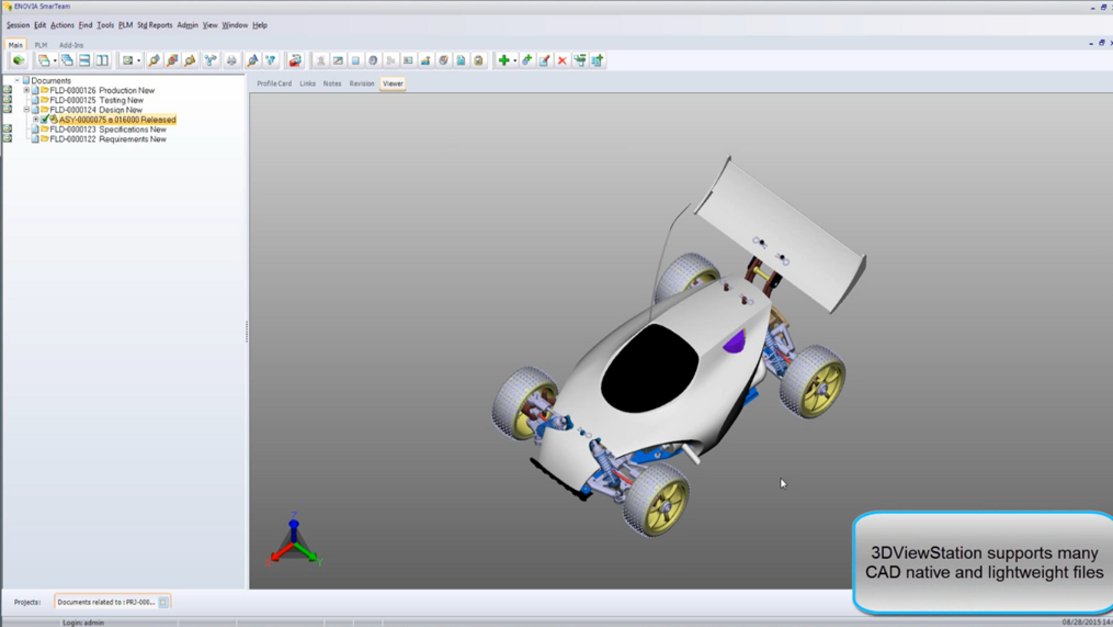This screenshot has height=627, width=1113.
Task: Select FLD-0000124 Design New folder
Action: click(96, 110)
